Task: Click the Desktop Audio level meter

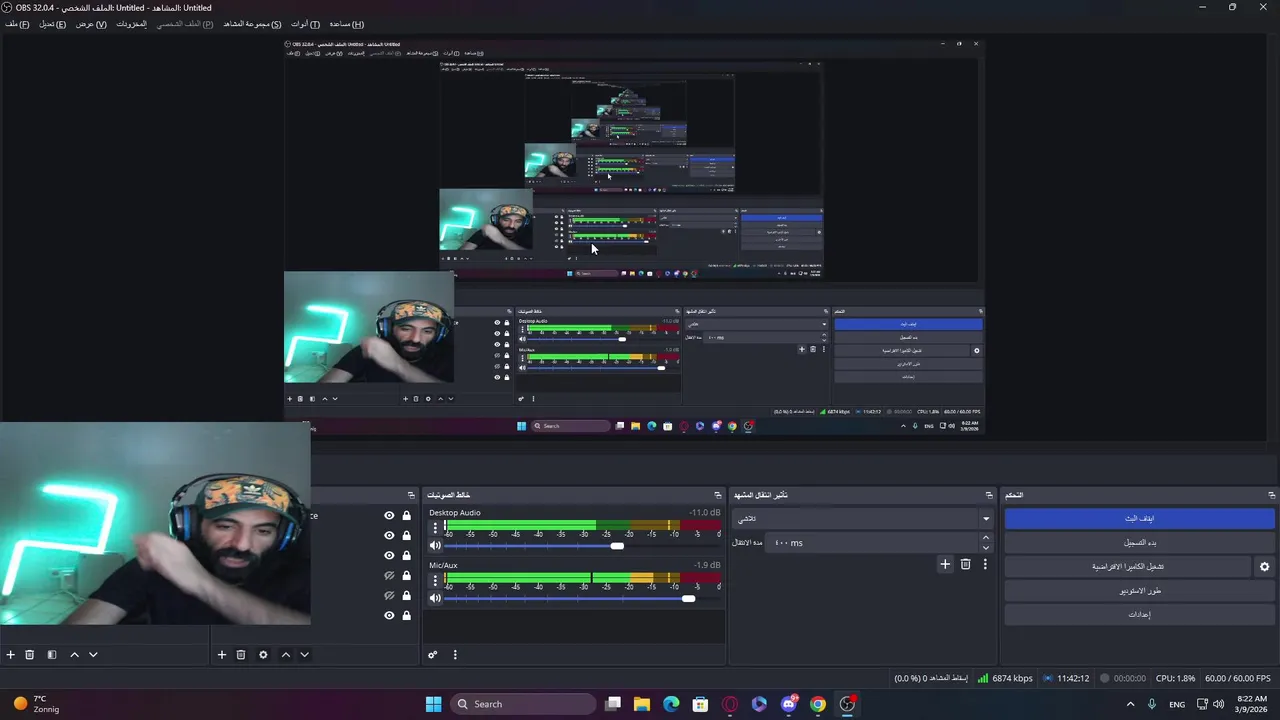Action: coord(583,526)
